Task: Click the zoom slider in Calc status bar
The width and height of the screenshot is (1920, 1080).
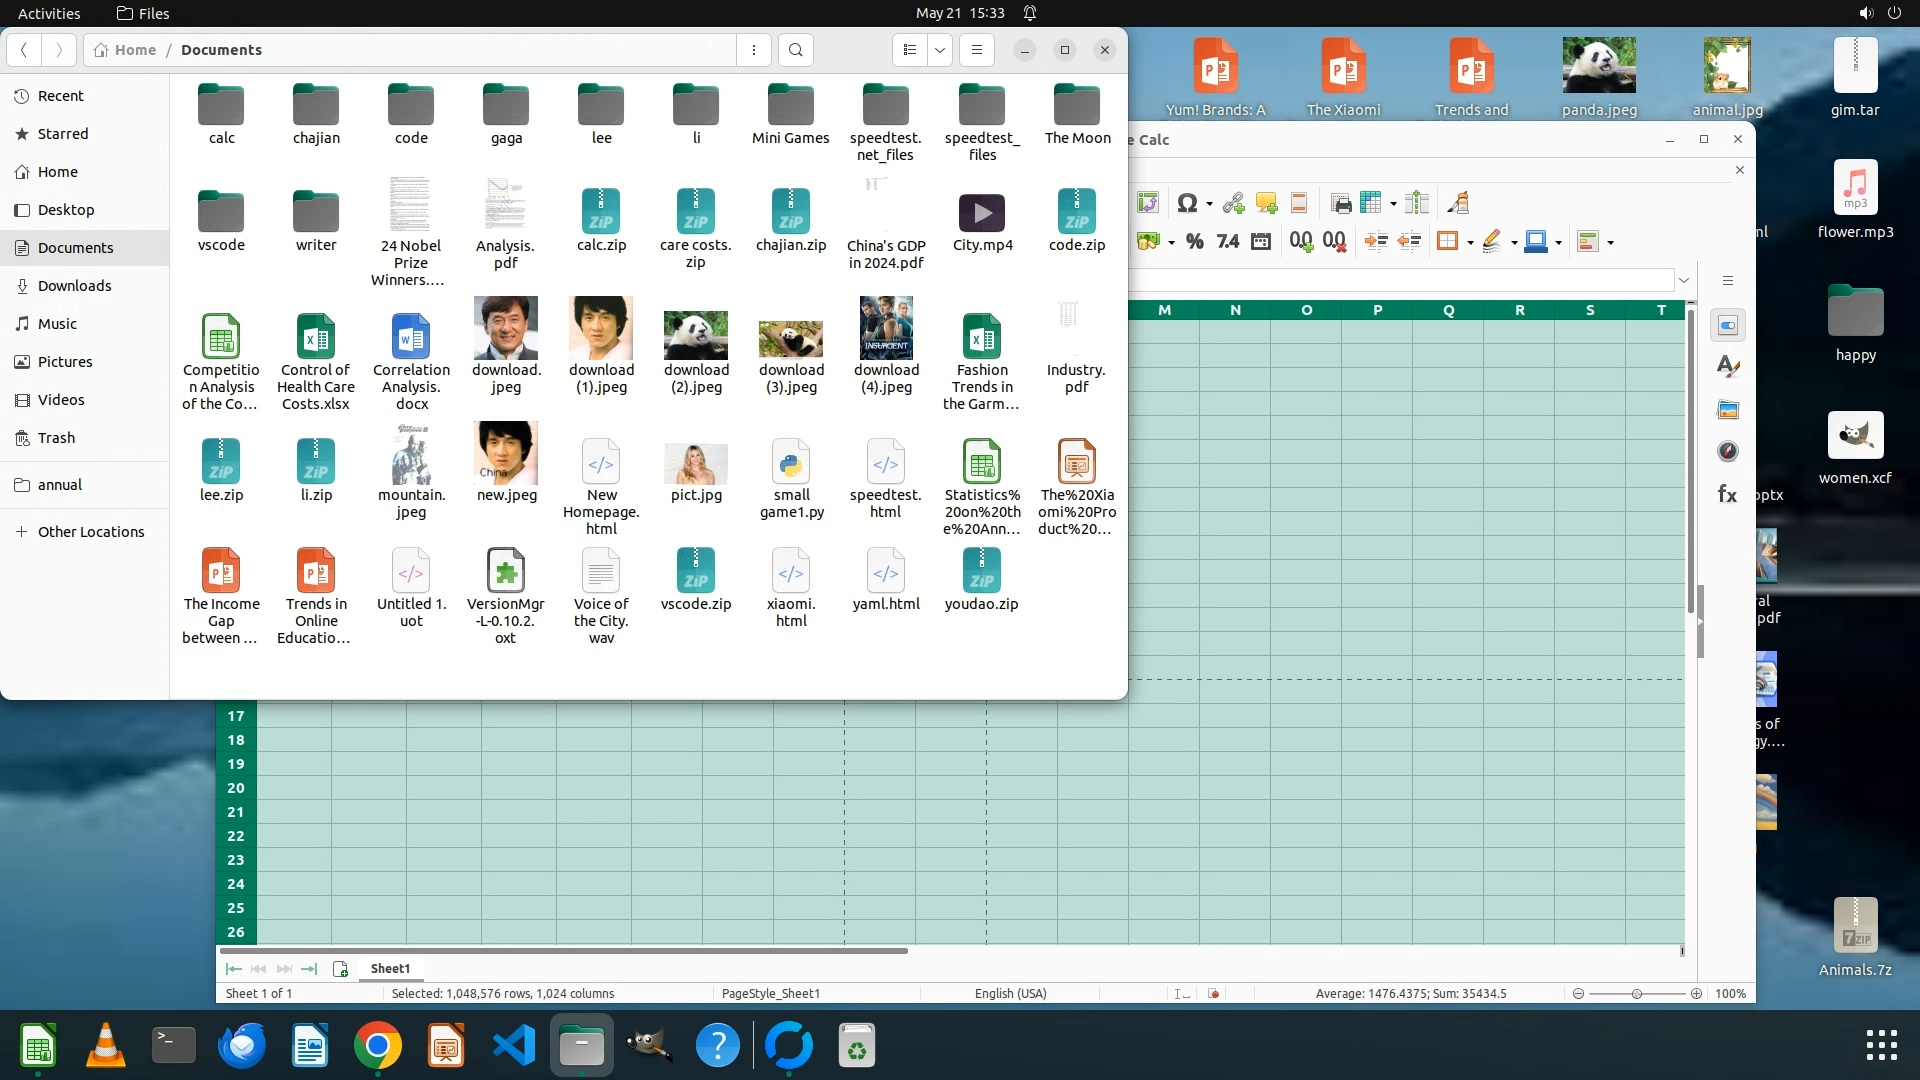Action: tap(1637, 993)
